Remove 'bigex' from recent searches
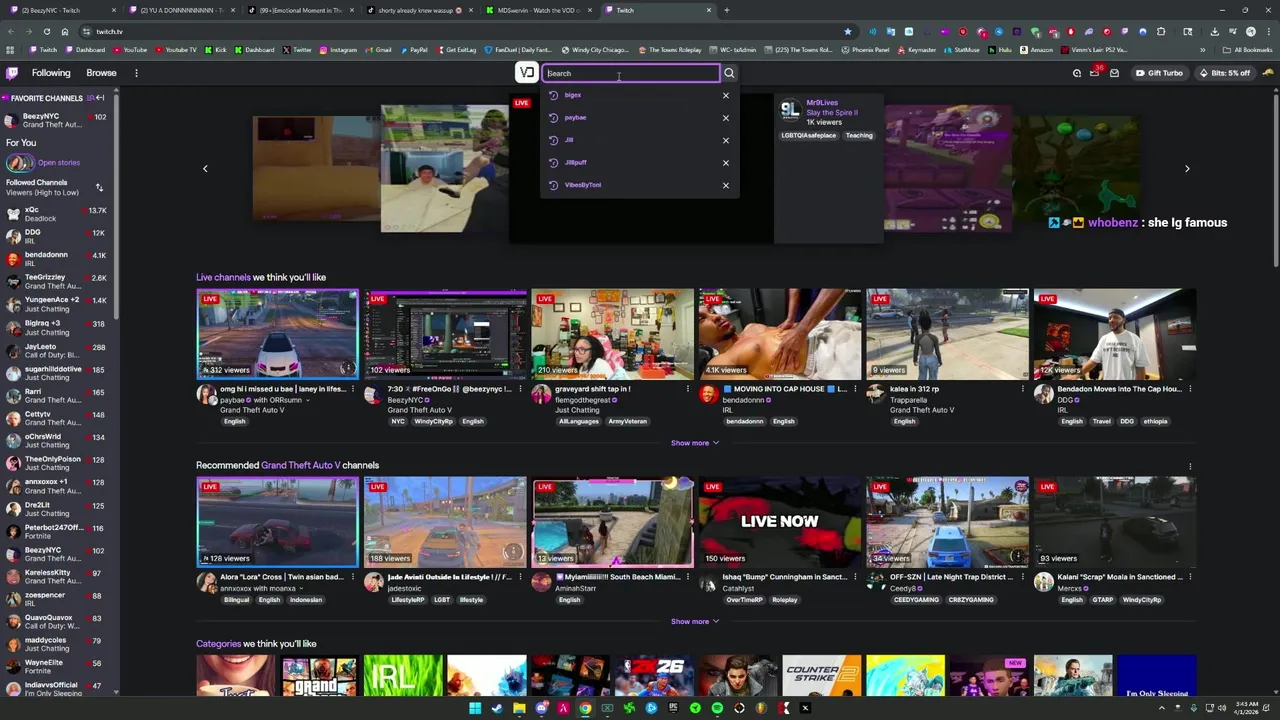This screenshot has width=1280, height=720. pyautogui.click(x=726, y=95)
